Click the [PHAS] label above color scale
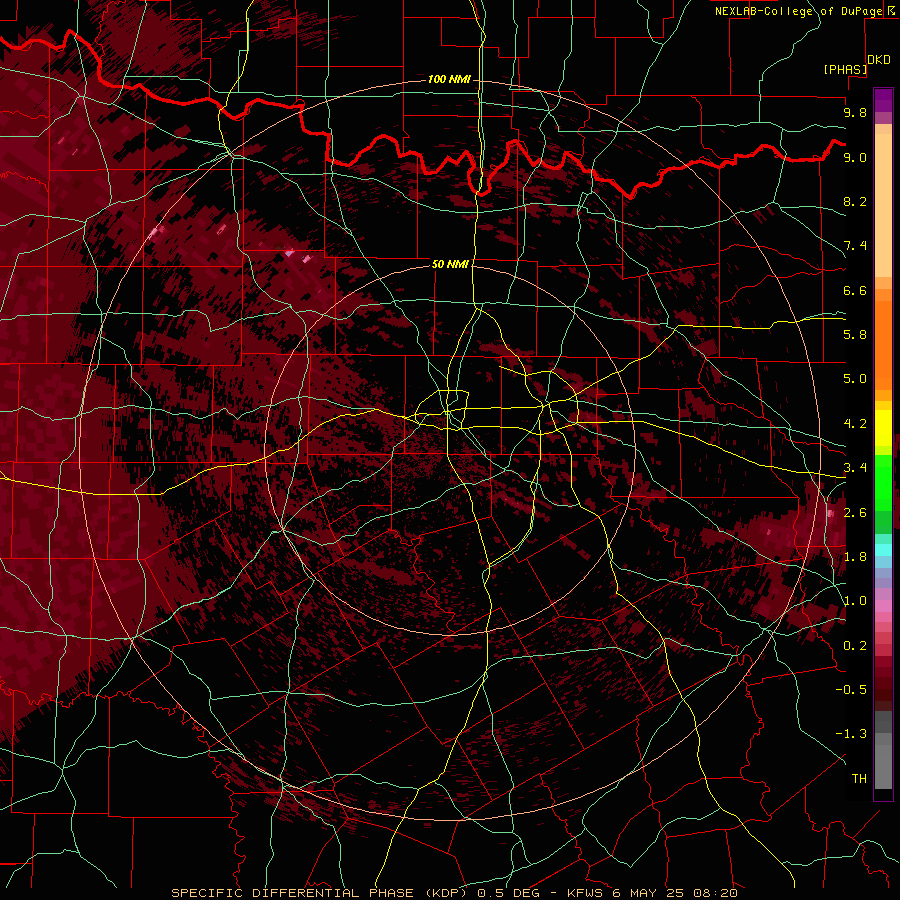900x900 pixels. pyautogui.click(x=845, y=69)
